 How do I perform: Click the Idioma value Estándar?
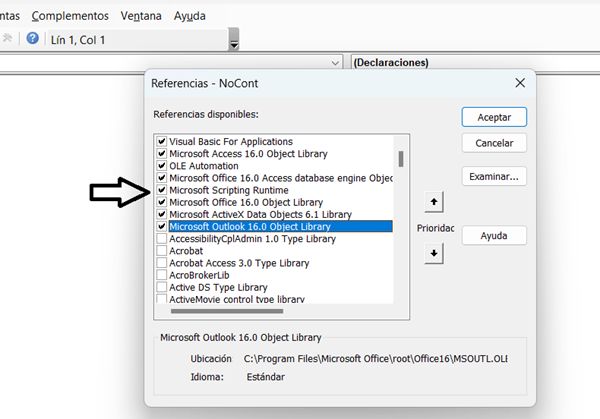coord(266,377)
